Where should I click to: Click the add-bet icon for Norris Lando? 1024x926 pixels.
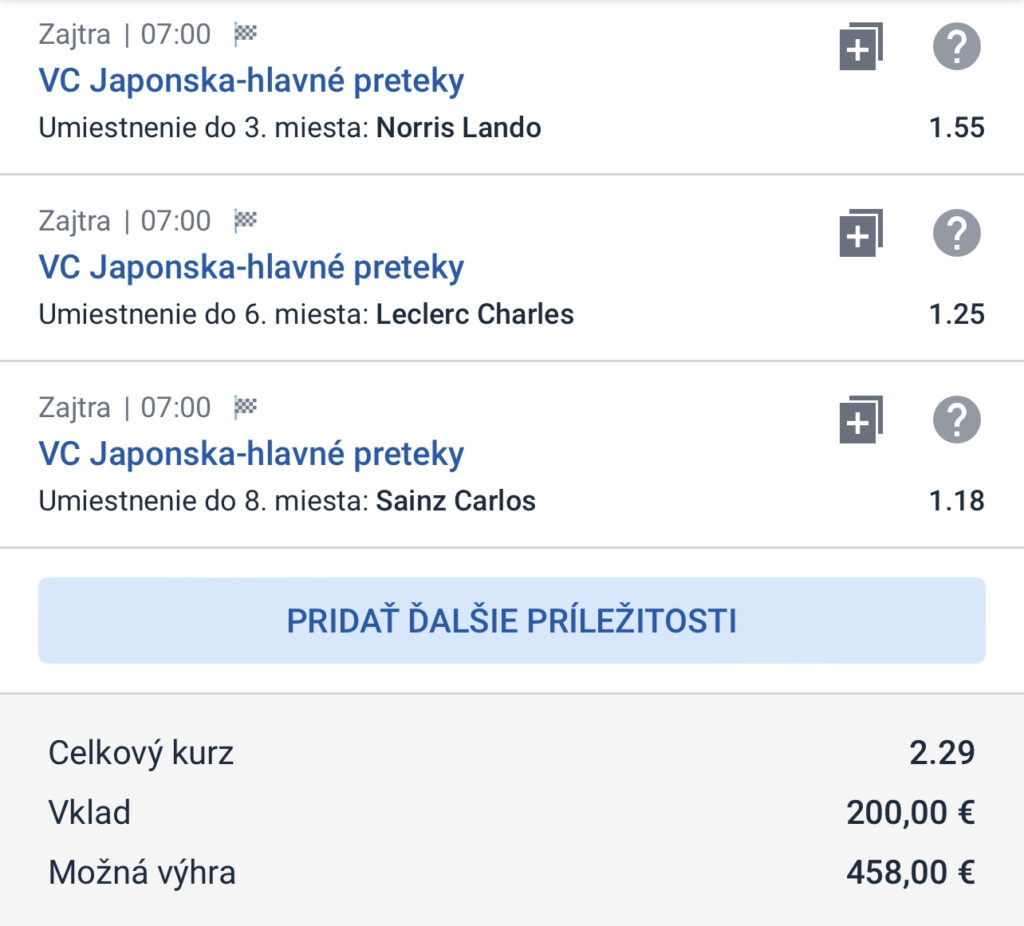click(861, 46)
